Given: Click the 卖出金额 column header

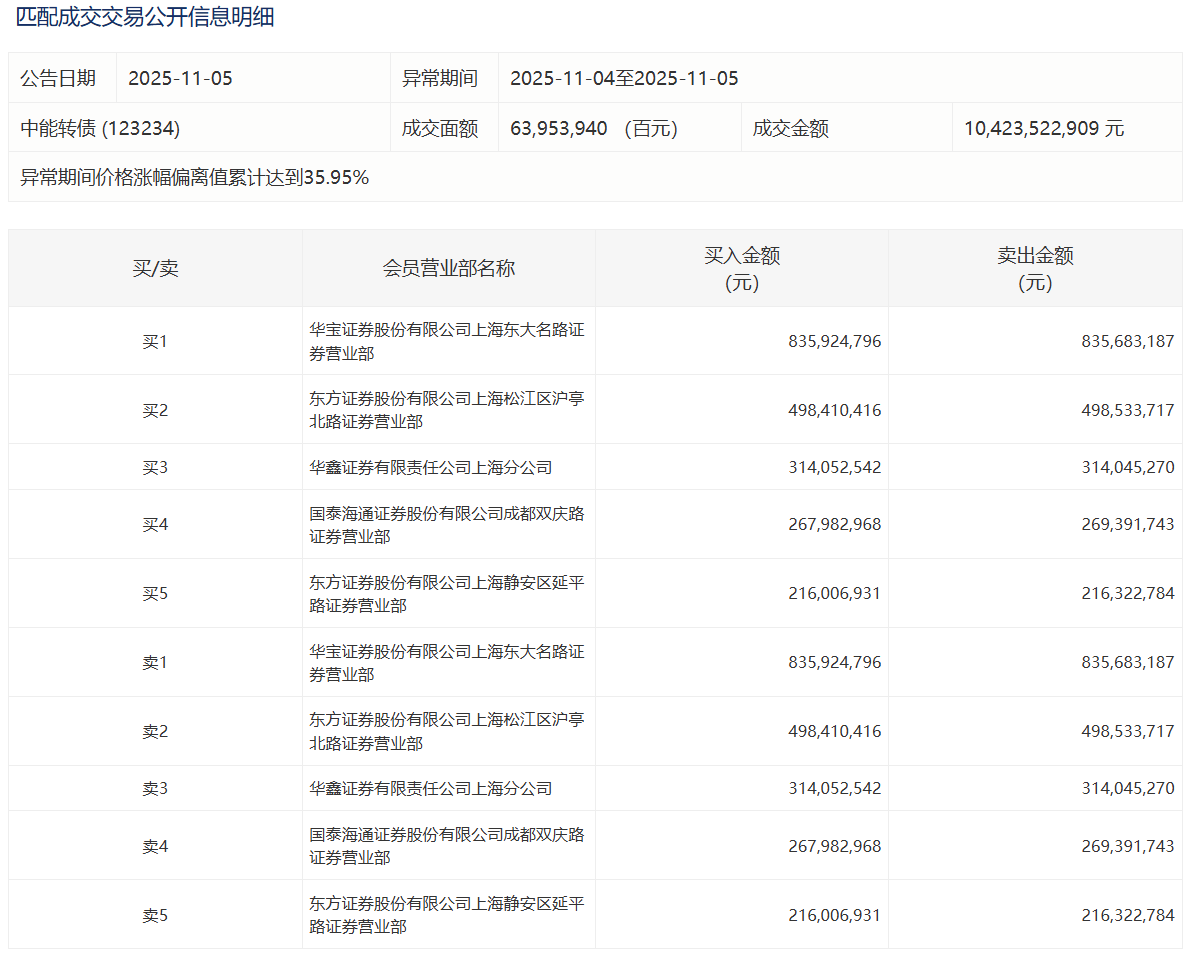Looking at the screenshot, I should point(1035,268).
